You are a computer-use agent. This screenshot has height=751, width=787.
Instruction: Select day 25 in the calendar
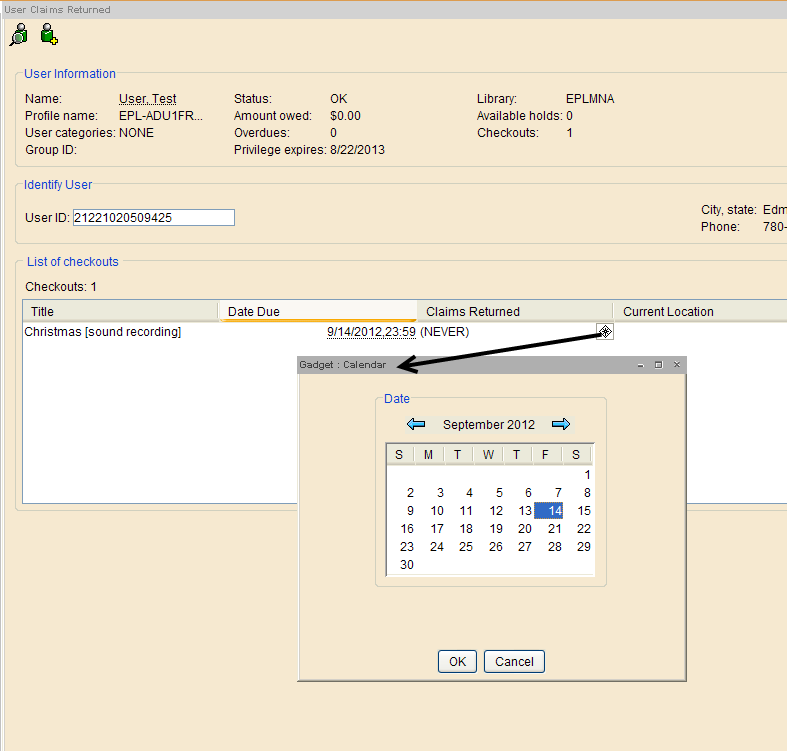click(x=460, y=547)
